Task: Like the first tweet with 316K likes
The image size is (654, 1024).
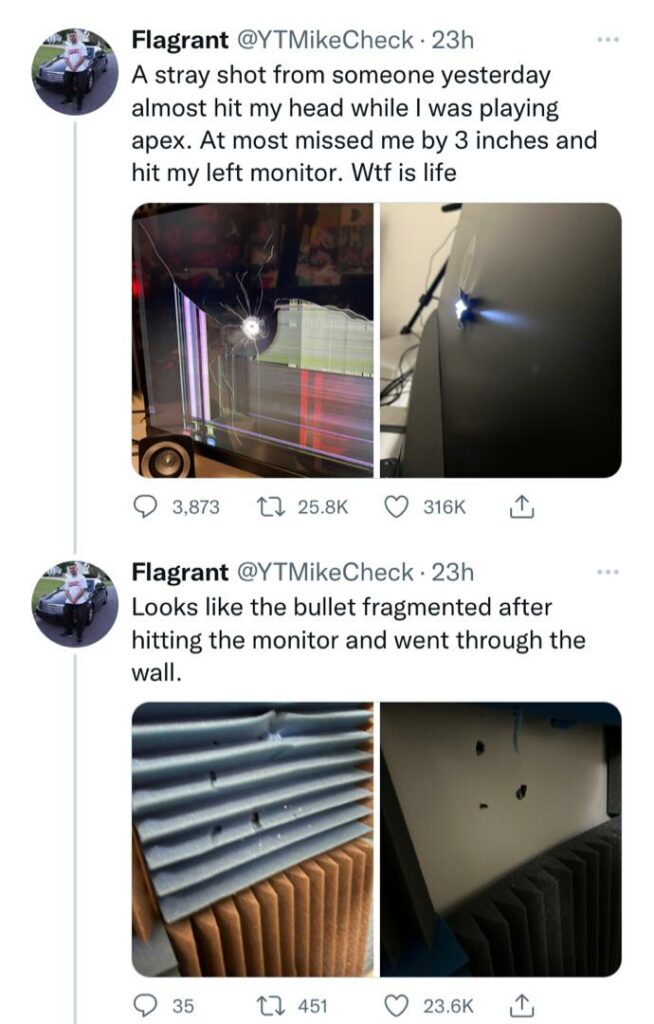Action: point(395,507)
